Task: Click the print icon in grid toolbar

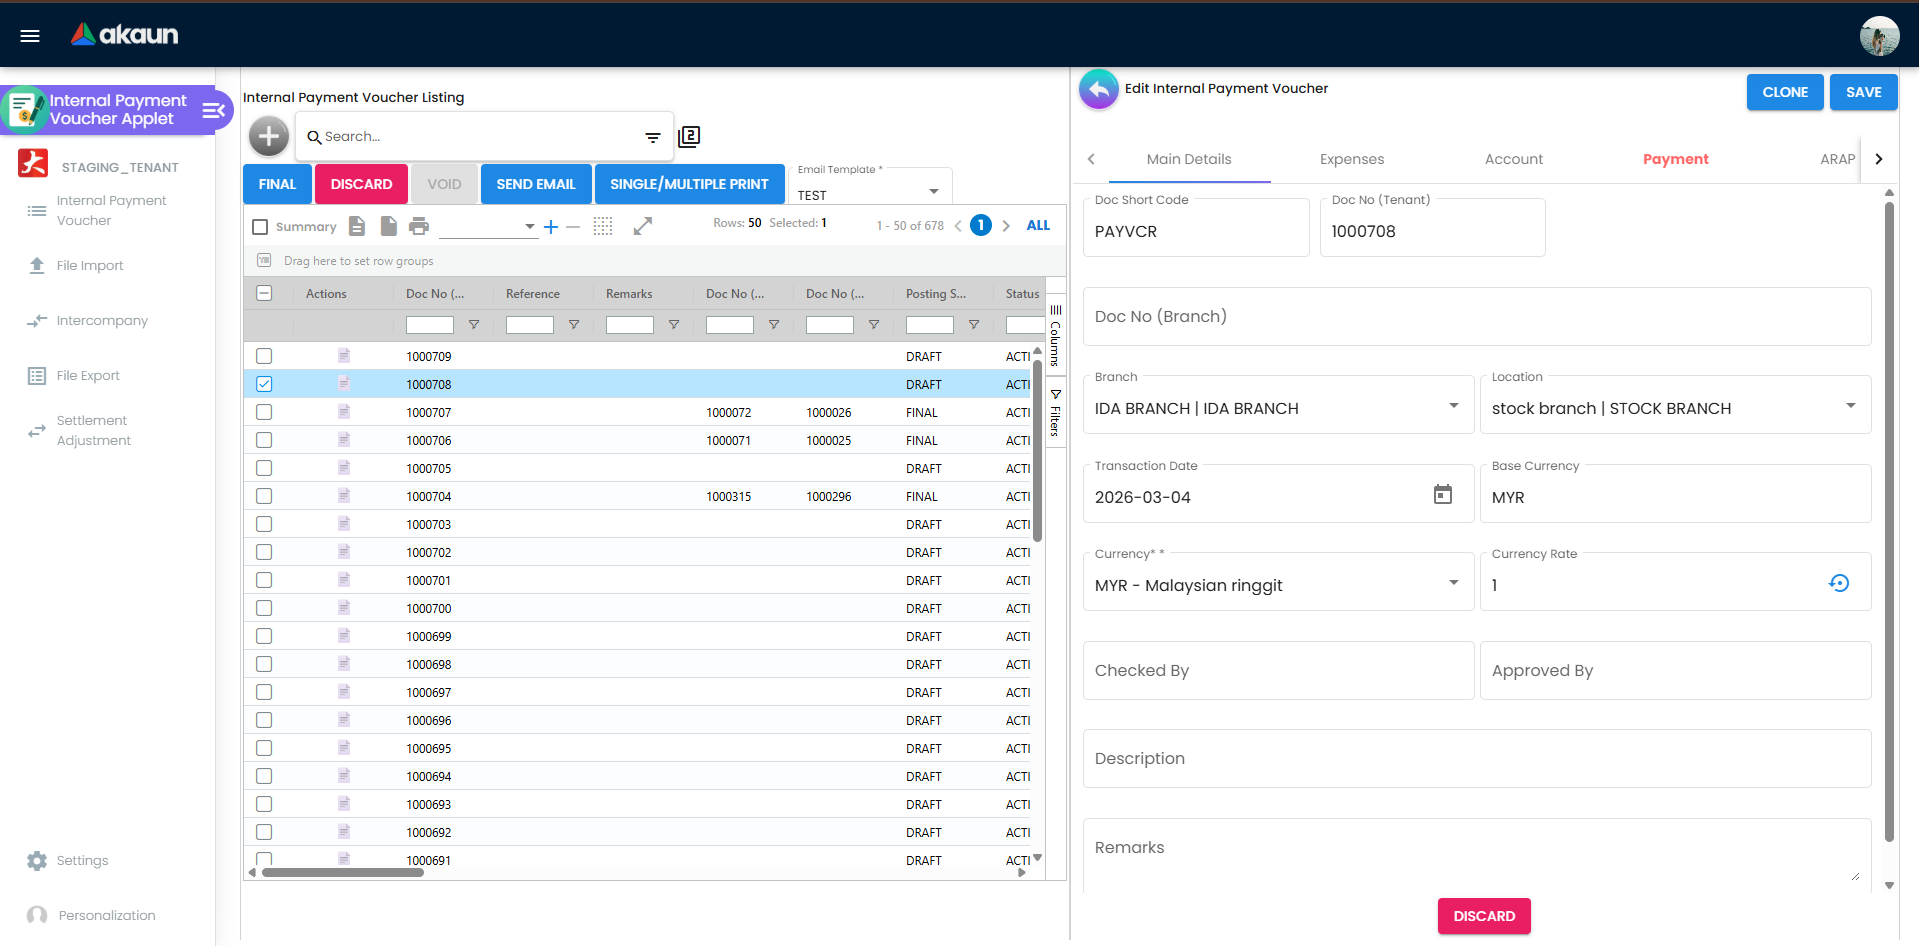Action: coord(419,227)
